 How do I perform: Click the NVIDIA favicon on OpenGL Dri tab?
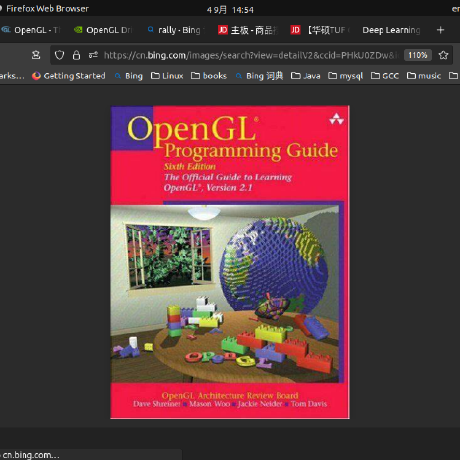[78, 30]
